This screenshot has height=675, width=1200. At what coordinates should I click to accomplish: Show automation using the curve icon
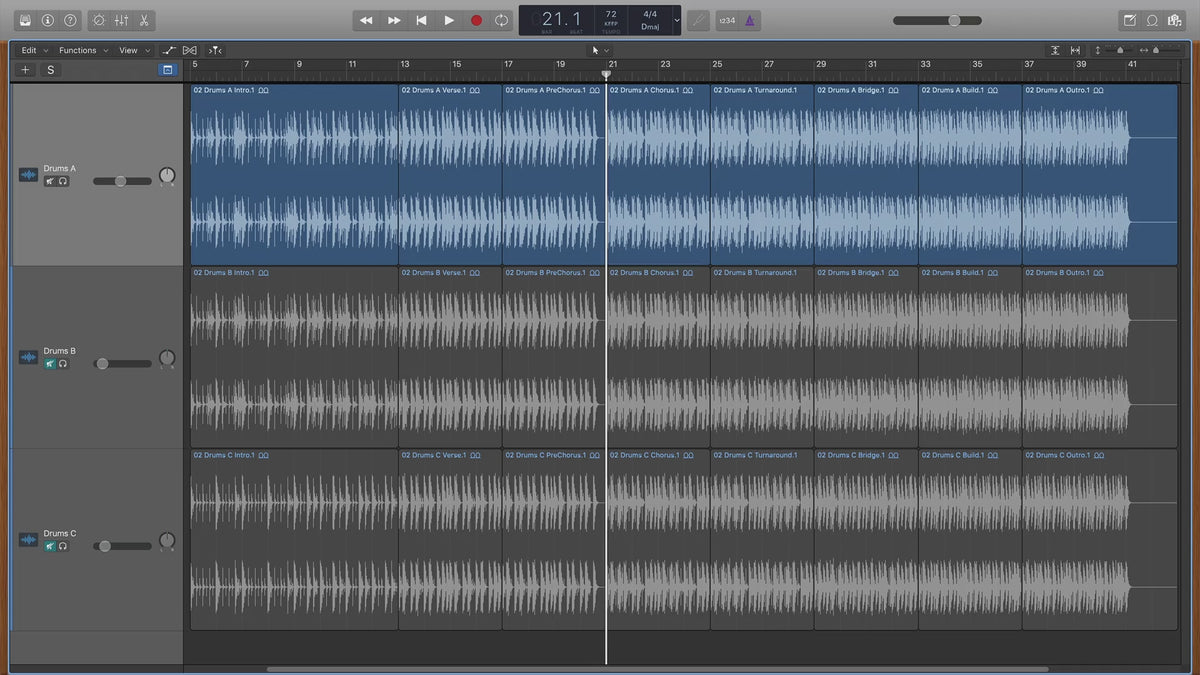pos(169,50)
